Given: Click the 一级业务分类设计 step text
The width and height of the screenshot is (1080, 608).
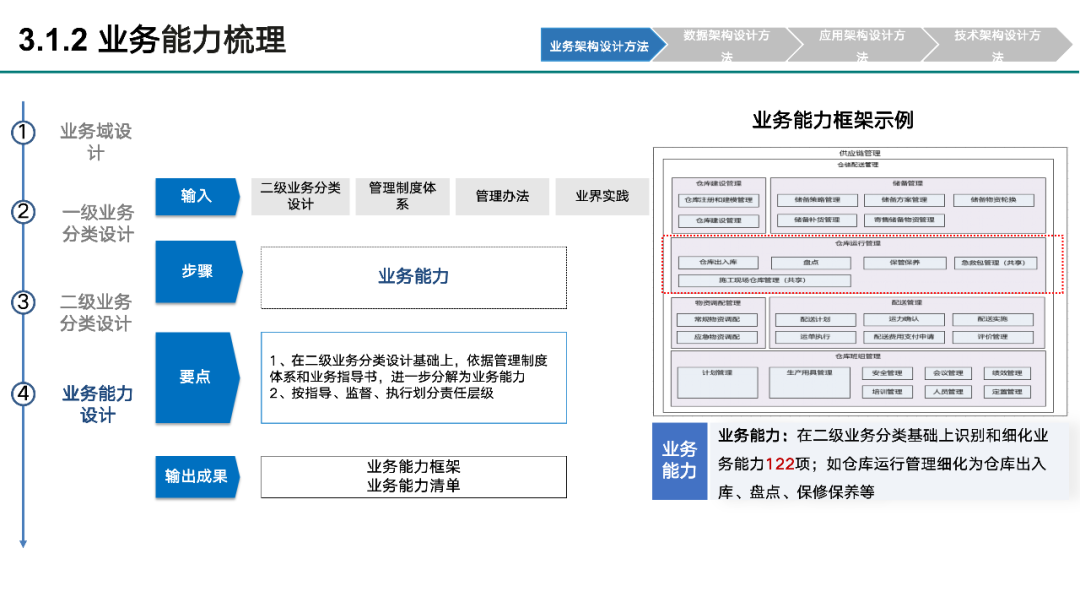Looking at the screenshot, I should (x=98, y=223).
